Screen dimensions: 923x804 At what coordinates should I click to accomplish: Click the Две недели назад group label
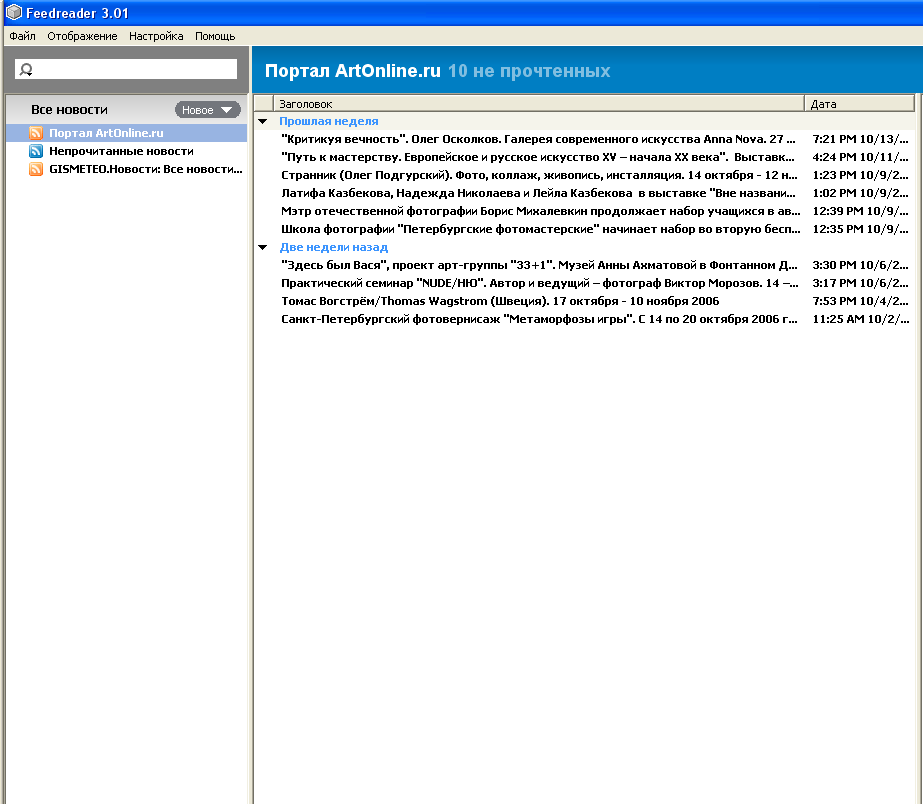tap(334, 247)
